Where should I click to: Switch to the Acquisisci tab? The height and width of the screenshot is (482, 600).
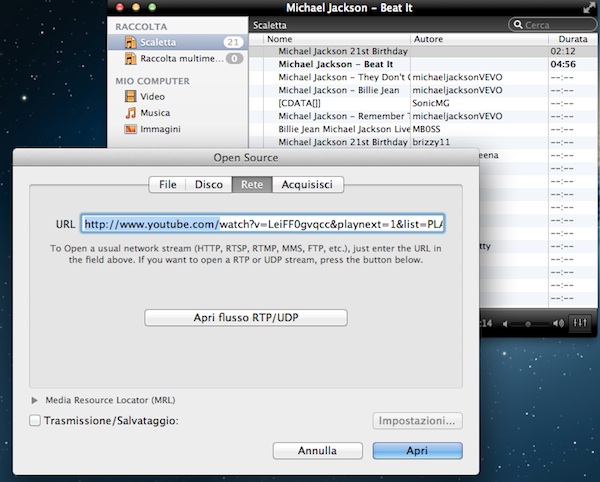coord(307,184)
